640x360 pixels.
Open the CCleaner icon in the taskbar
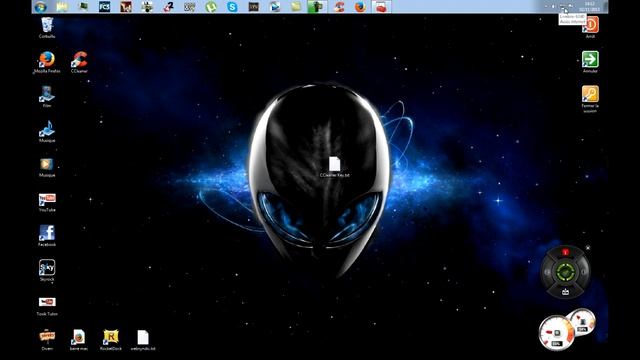tap(339, 7)
